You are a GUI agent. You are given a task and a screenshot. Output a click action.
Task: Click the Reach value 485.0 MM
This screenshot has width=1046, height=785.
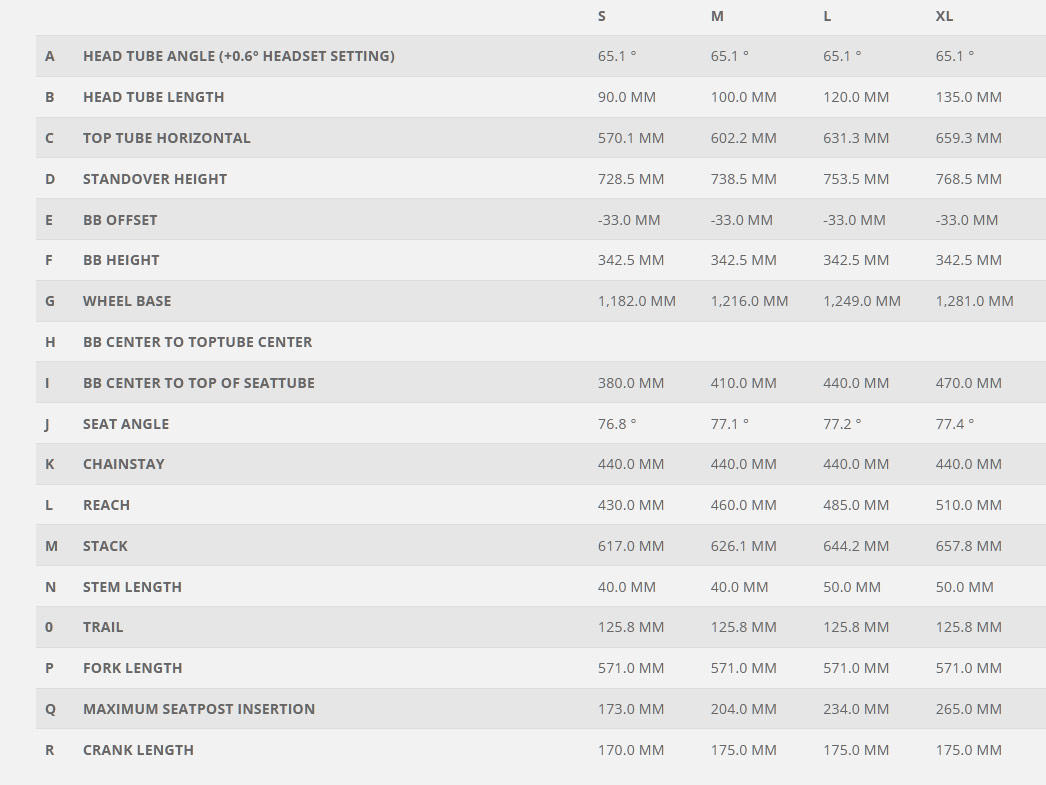tap(856, 506)
